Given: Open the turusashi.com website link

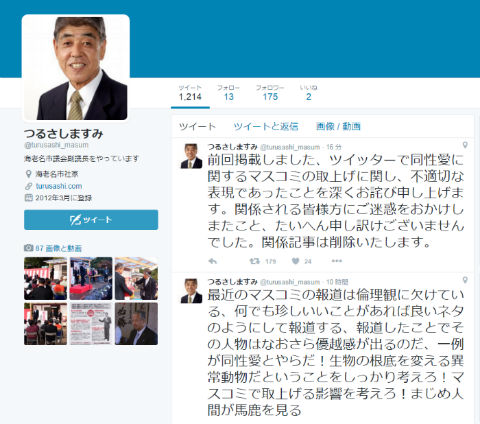Looking at the screenshot, I should tap(59, 186).
